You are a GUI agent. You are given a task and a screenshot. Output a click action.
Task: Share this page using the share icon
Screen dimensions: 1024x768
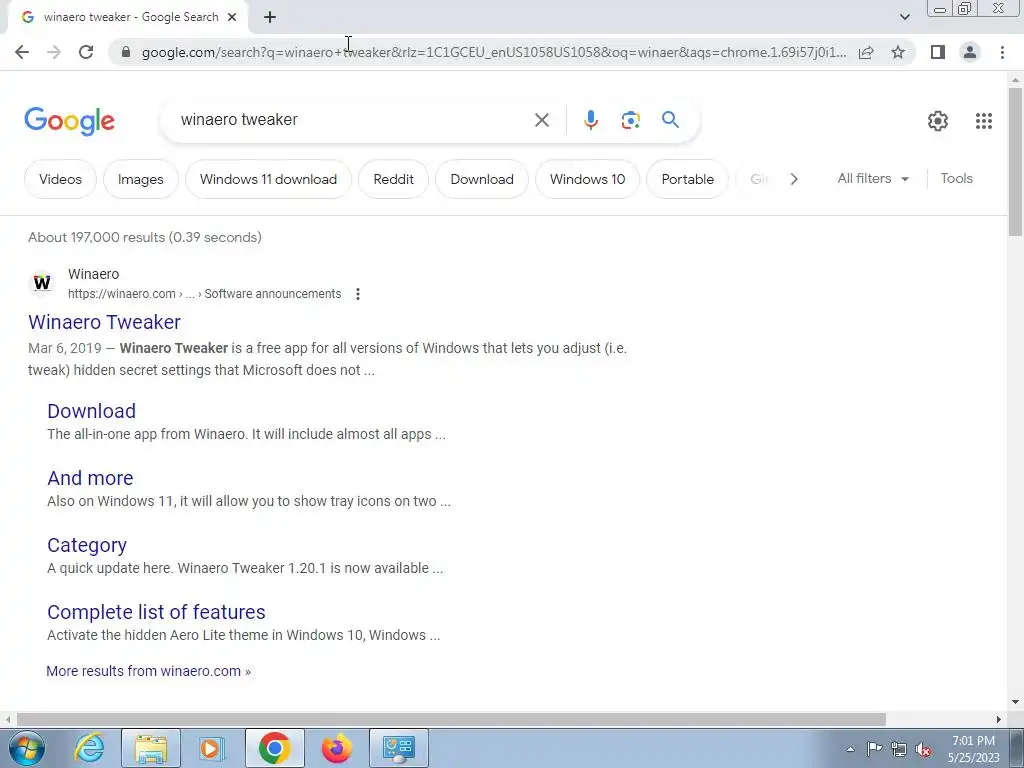click(866, 52)
